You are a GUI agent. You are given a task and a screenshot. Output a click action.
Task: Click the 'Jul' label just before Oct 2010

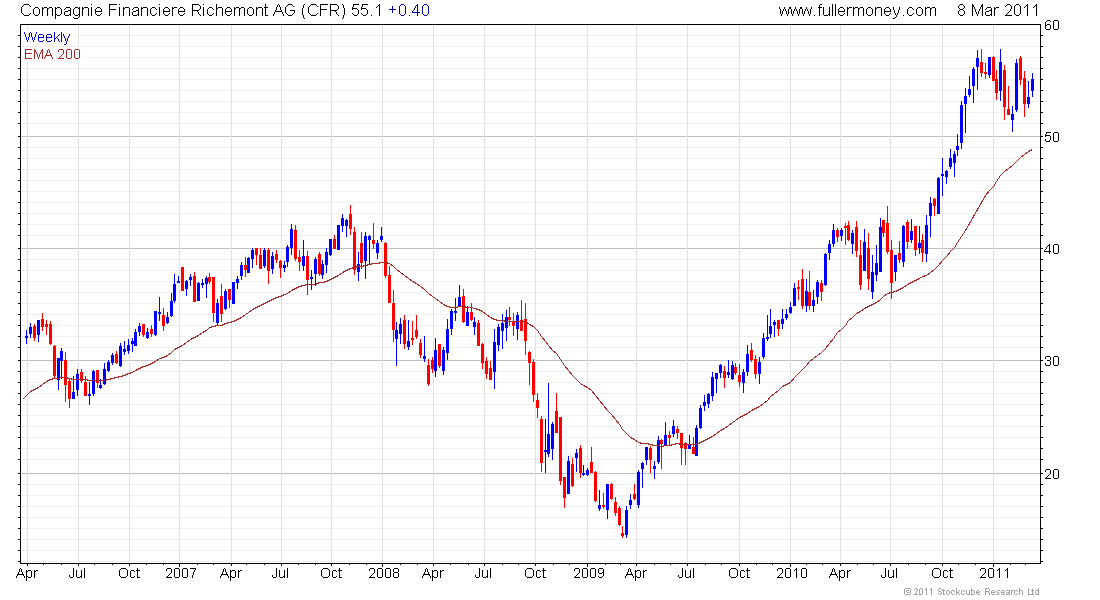[x=889, y=573]
